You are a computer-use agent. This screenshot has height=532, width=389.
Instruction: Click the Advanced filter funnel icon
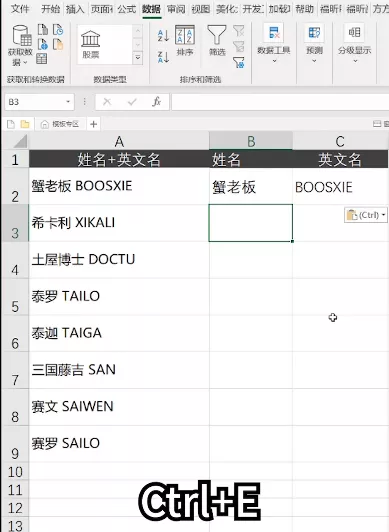tap(239, 62)
